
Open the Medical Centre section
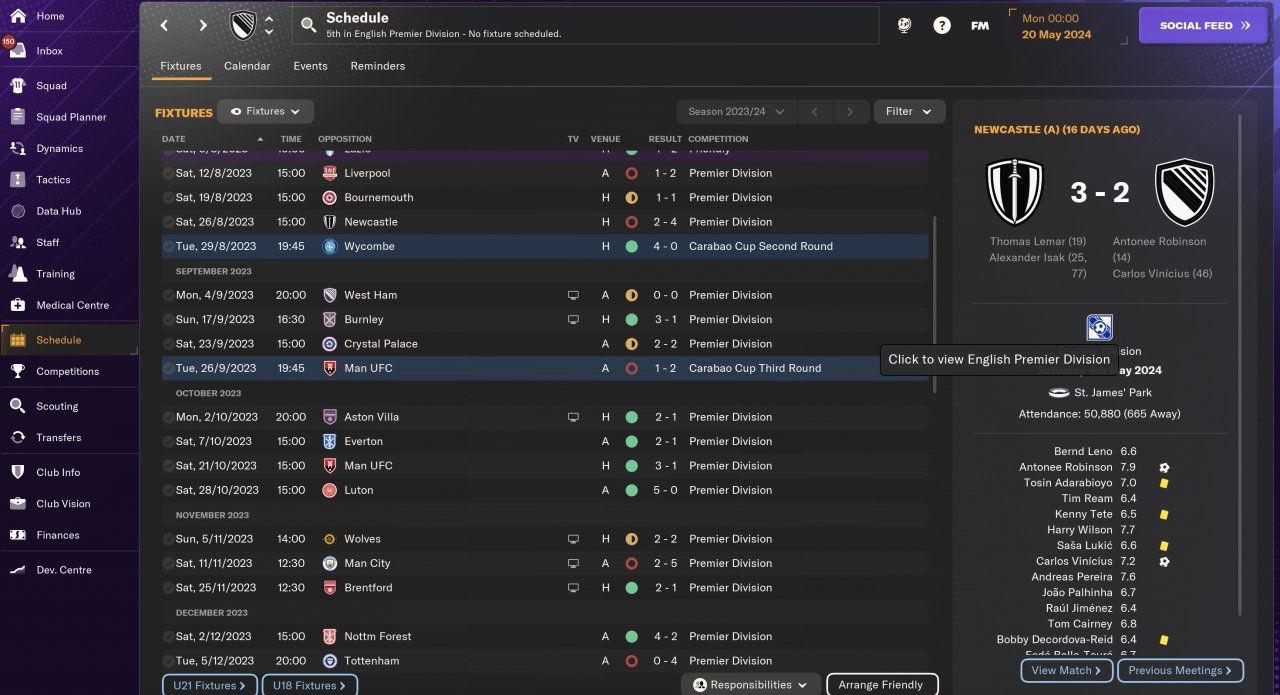click(x=72, y=305)
